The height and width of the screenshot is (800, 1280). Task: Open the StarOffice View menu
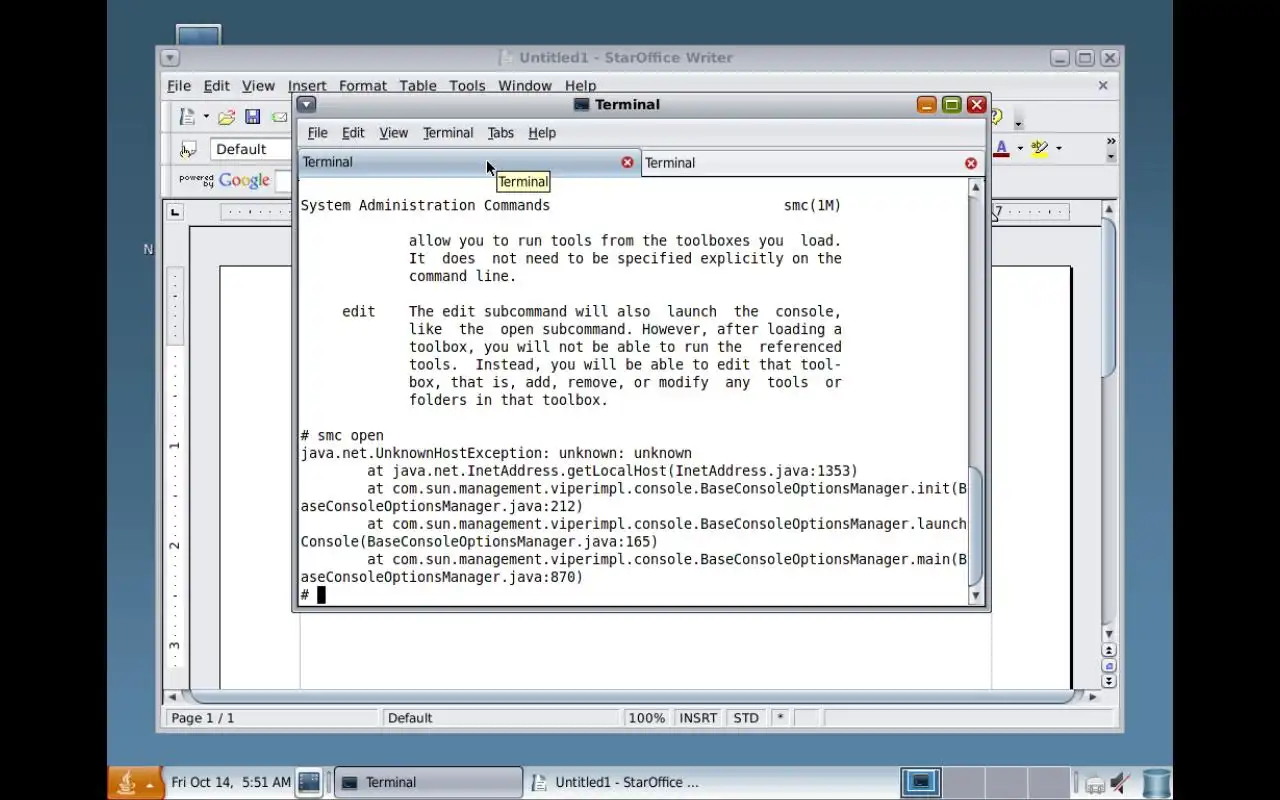tap(258, 86)
